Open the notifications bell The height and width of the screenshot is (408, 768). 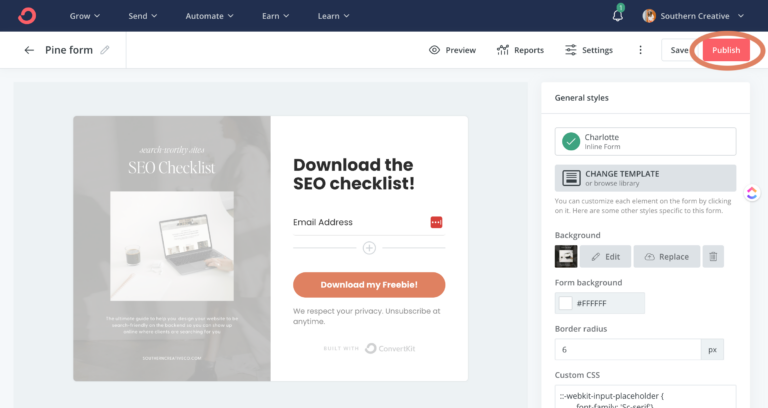618,15
